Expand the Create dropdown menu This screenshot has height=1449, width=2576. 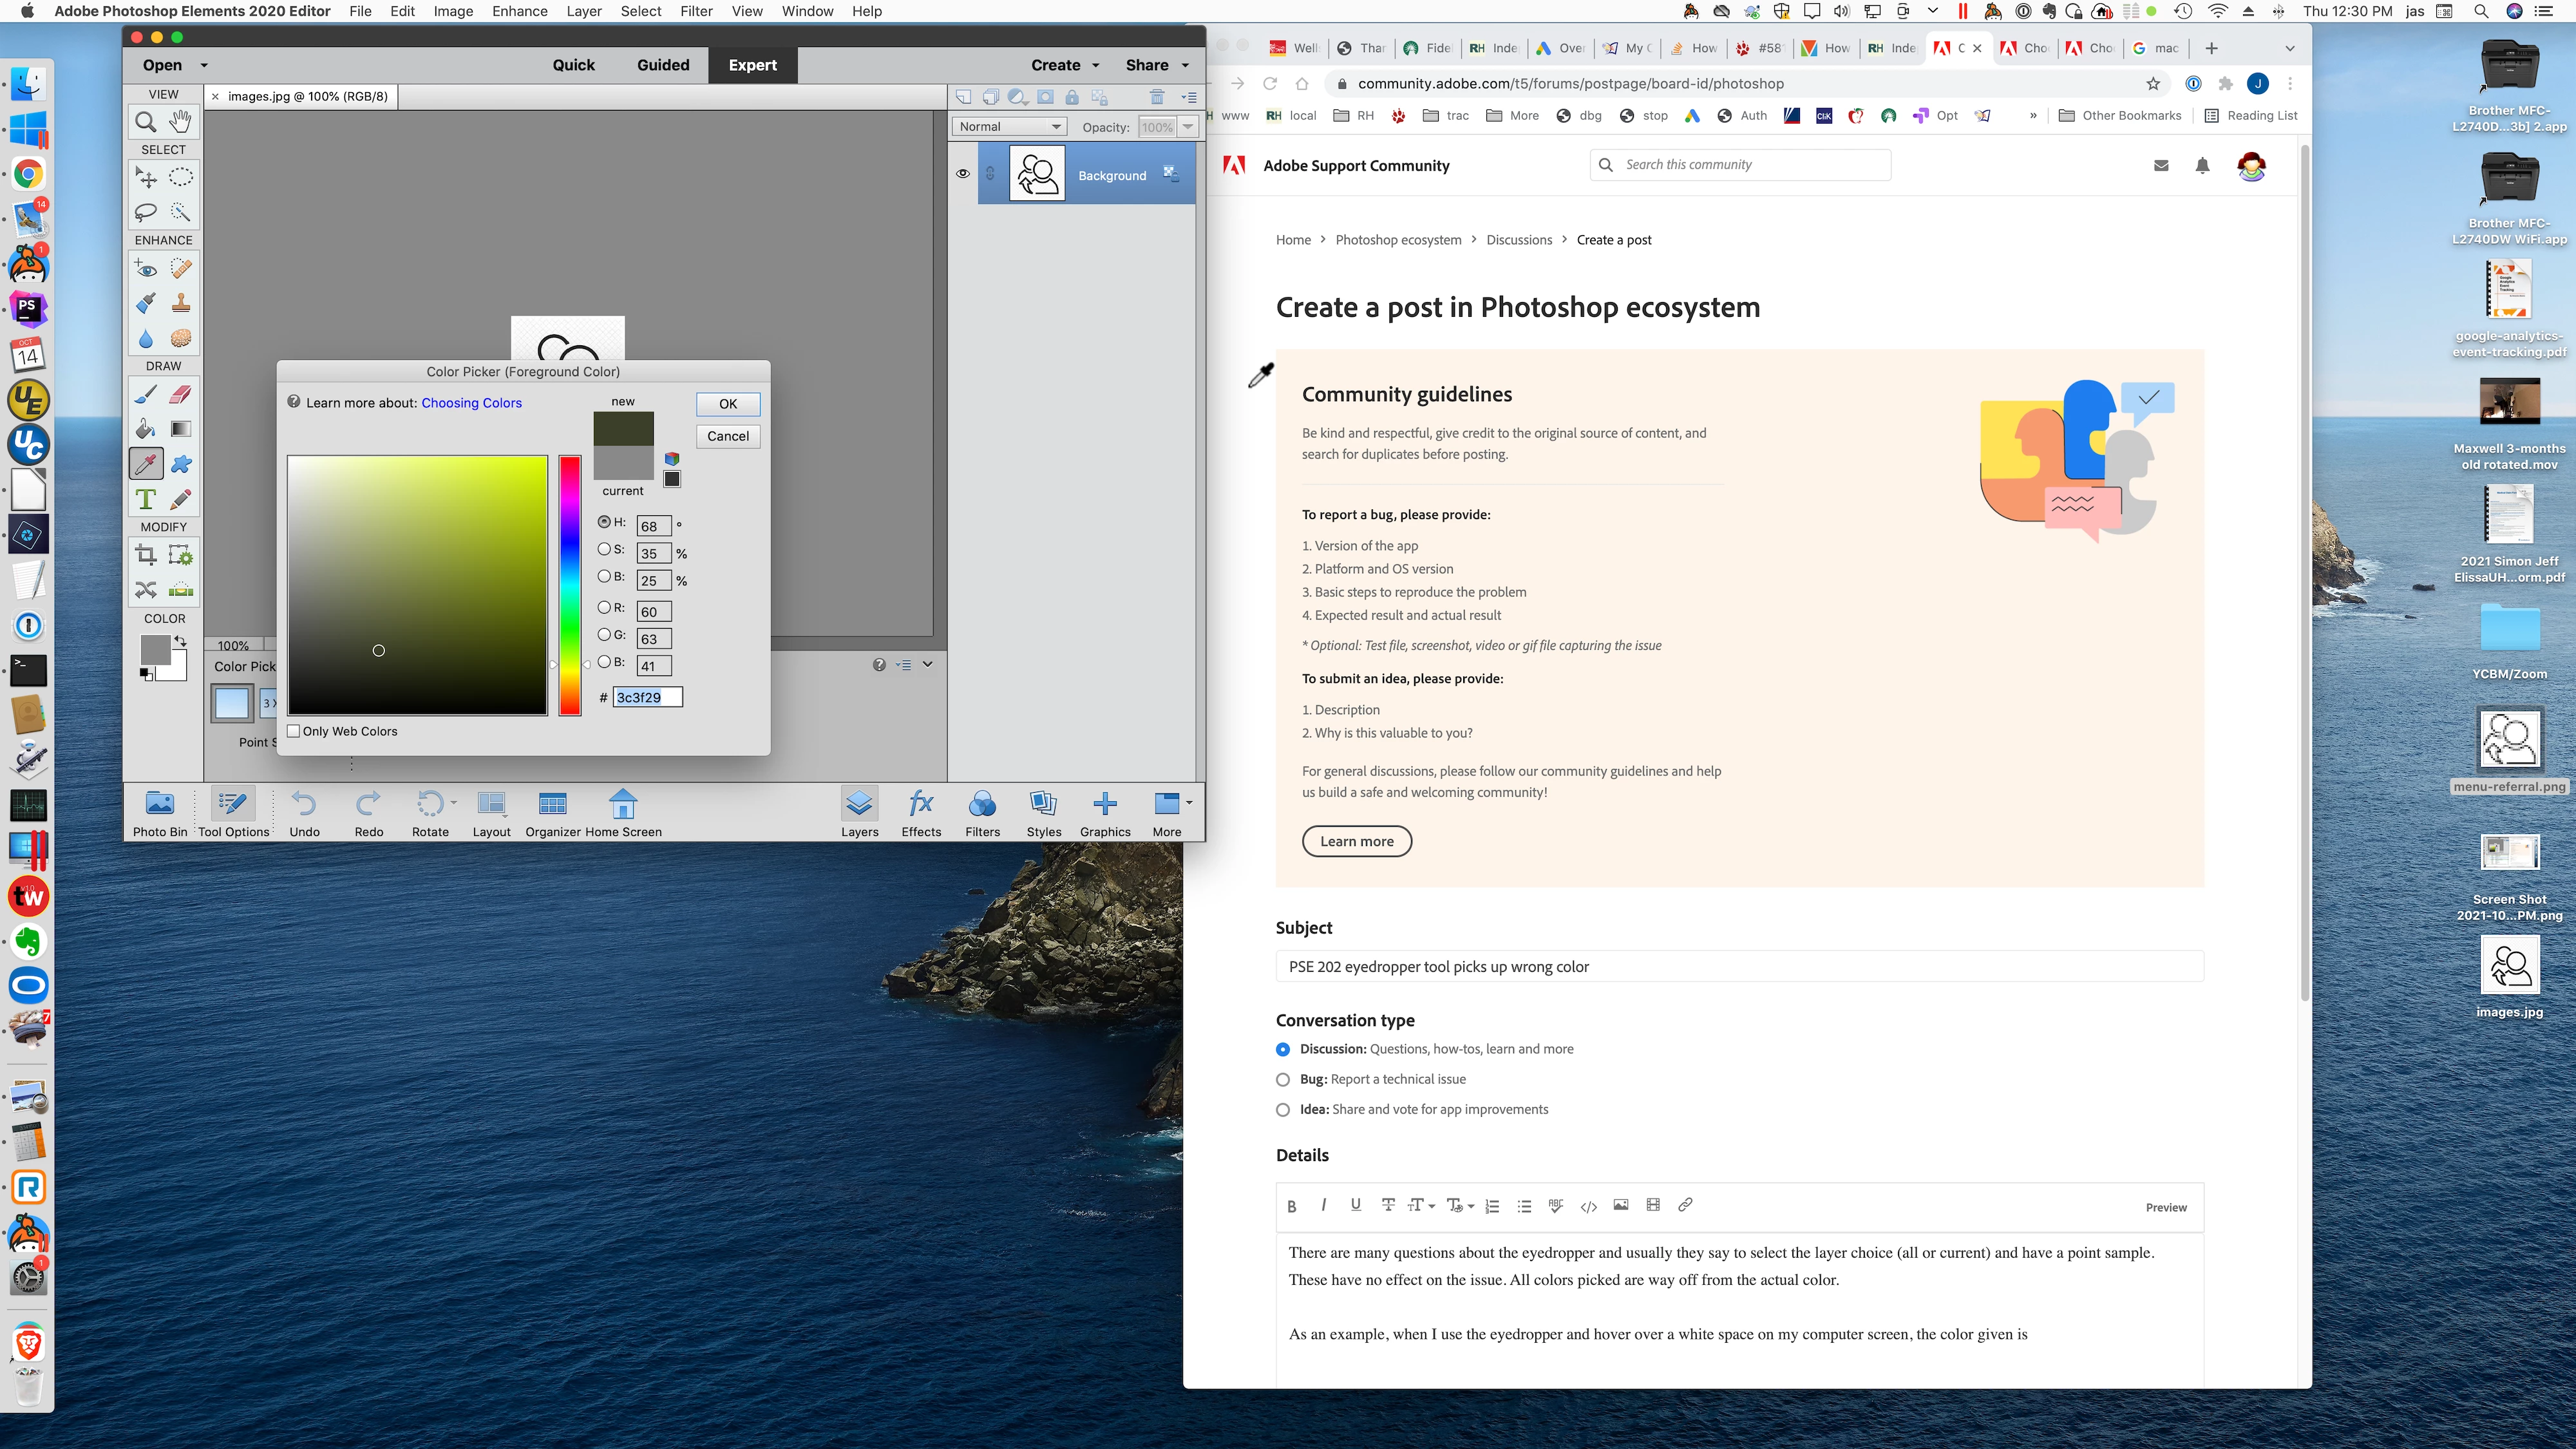click(x=1095, y=65)
